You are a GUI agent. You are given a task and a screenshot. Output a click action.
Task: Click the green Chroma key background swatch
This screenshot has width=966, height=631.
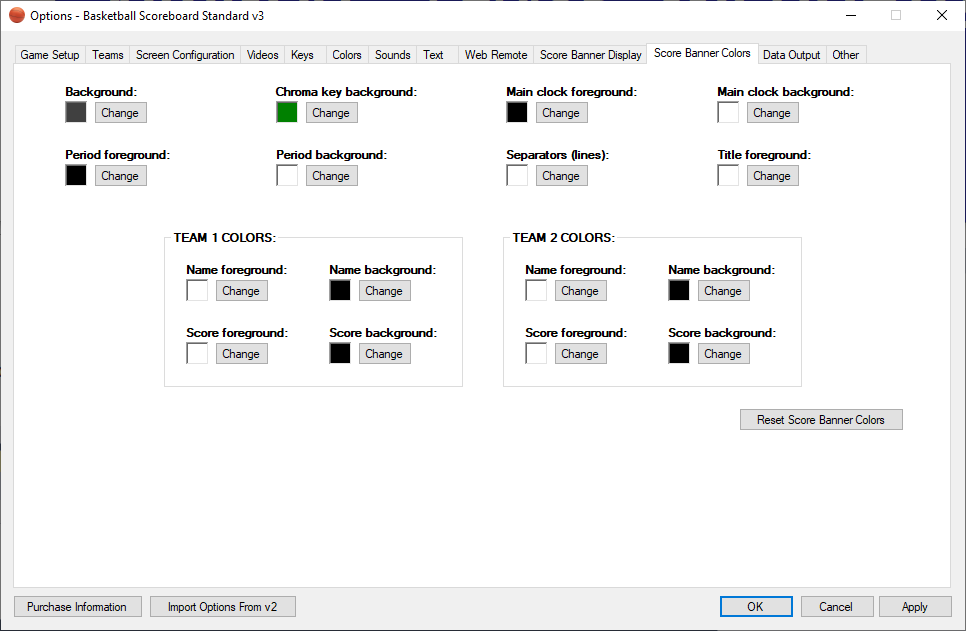click(287, 113)
